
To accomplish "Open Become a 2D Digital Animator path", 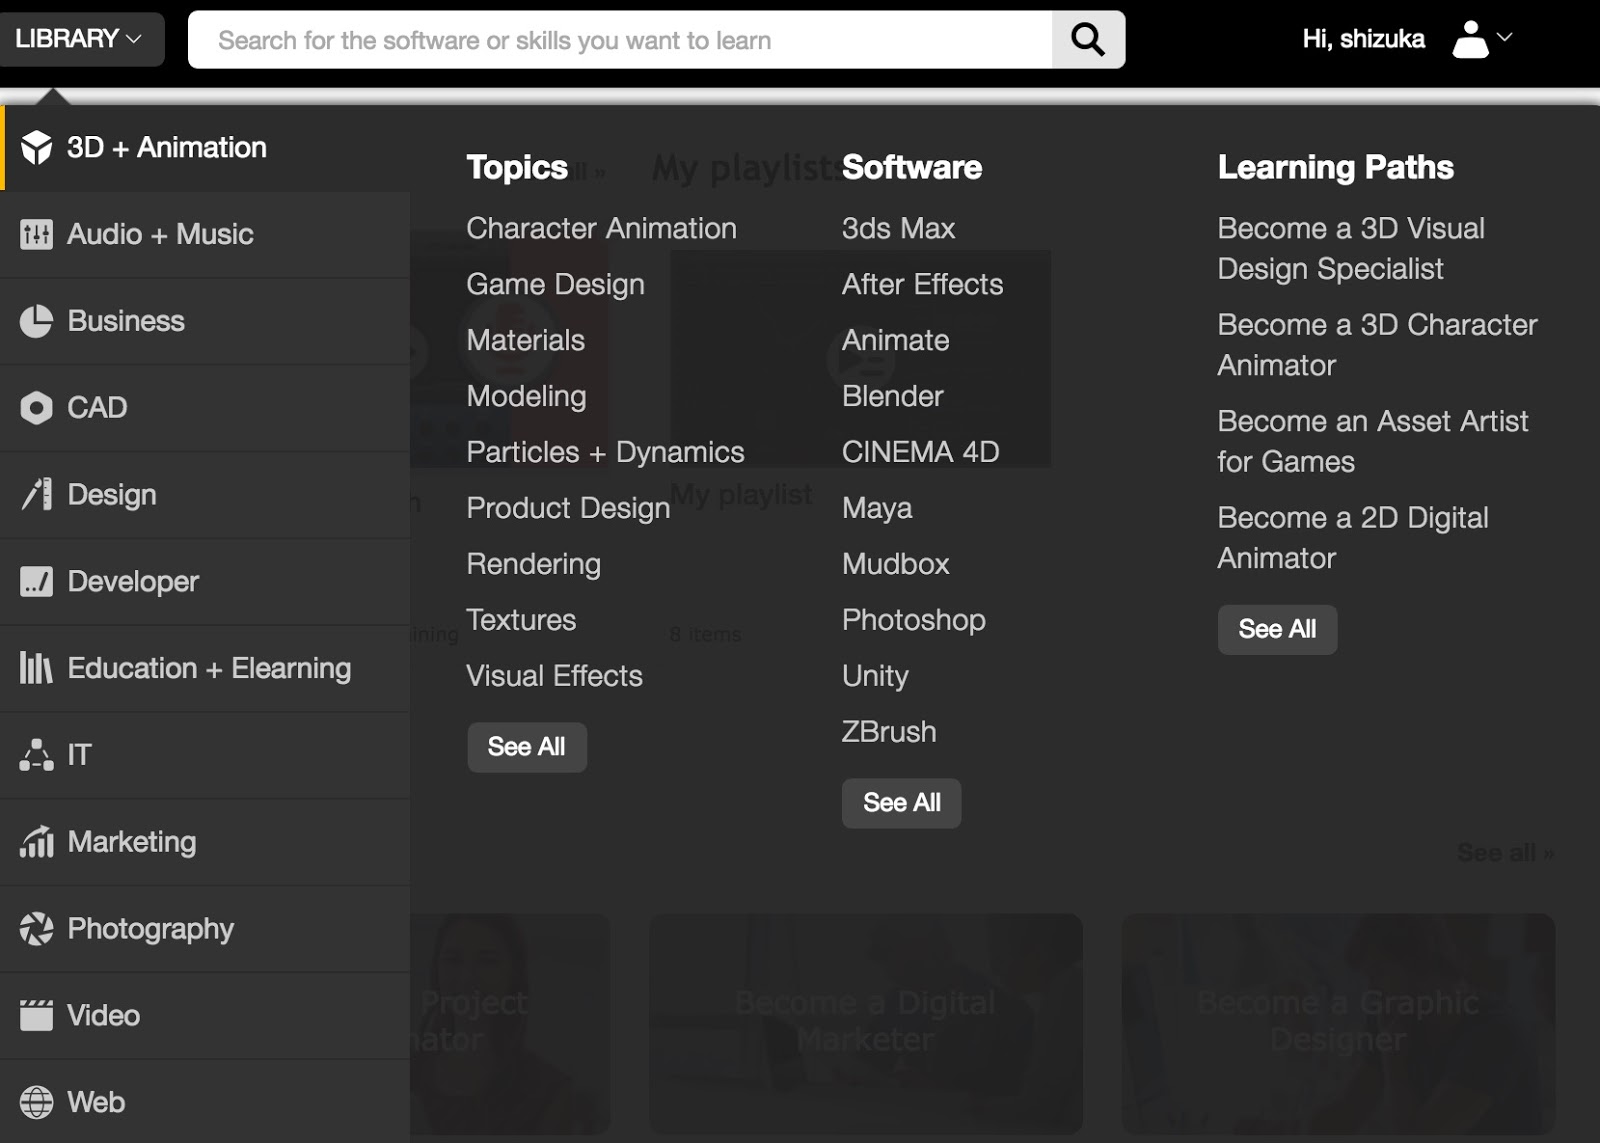I will 1353,538.
